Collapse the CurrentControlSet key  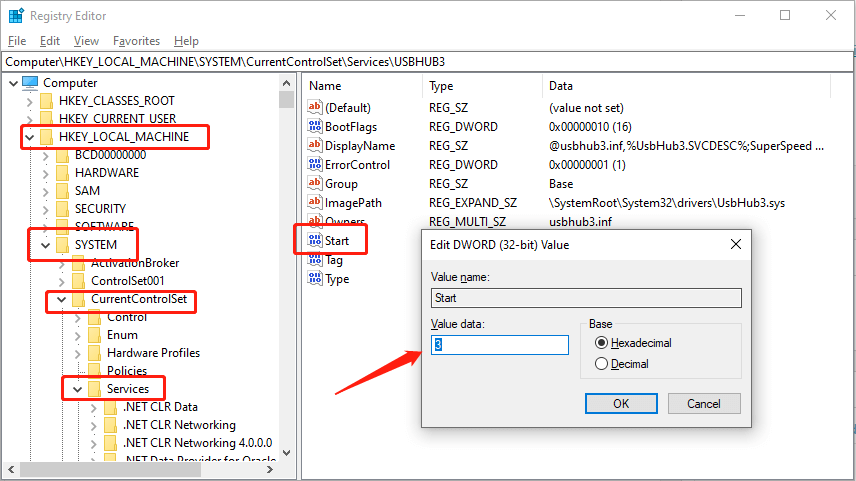point(61,299)
